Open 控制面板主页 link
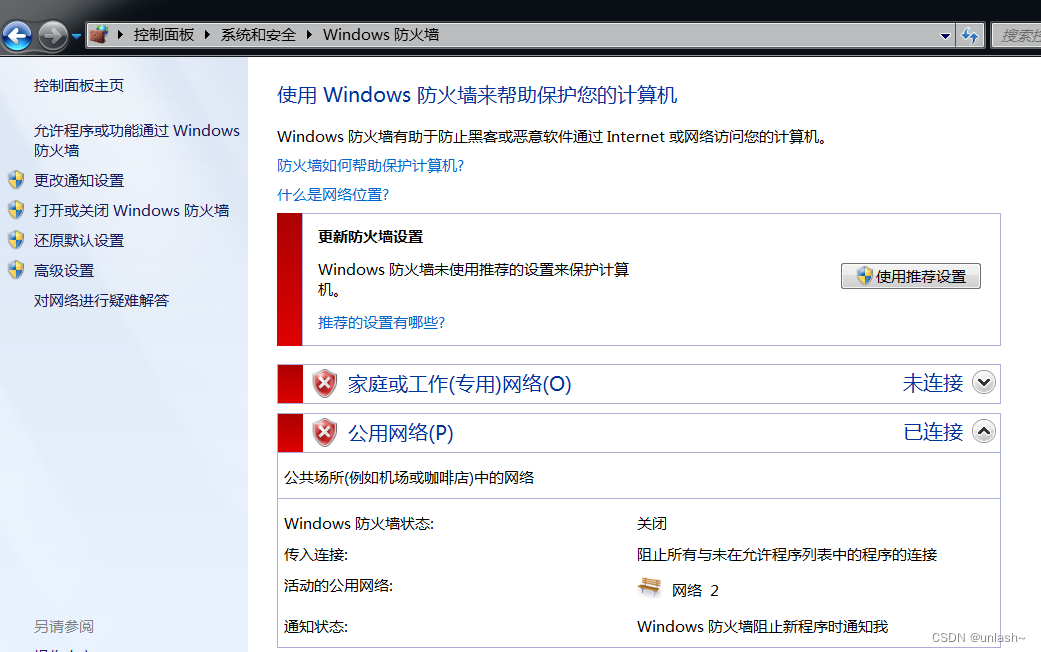This screenshot has height=652, width=1041. pyautogui.click(x=79, y=86)
